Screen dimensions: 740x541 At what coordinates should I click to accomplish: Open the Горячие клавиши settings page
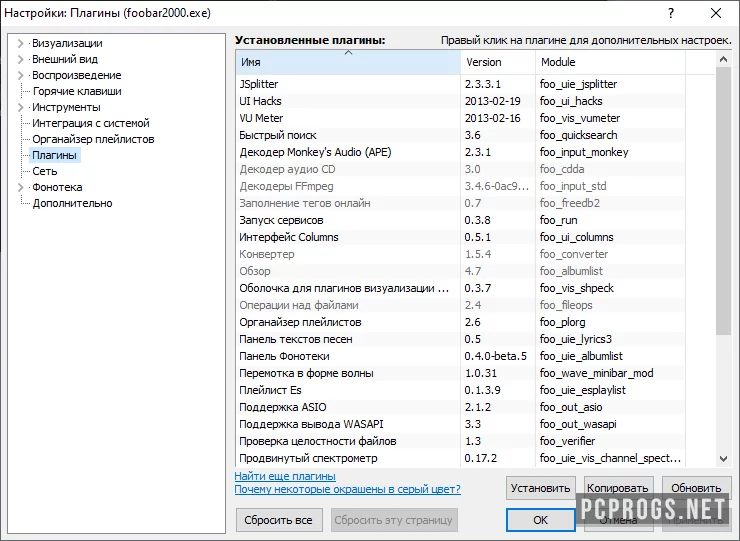coord(77,91)
